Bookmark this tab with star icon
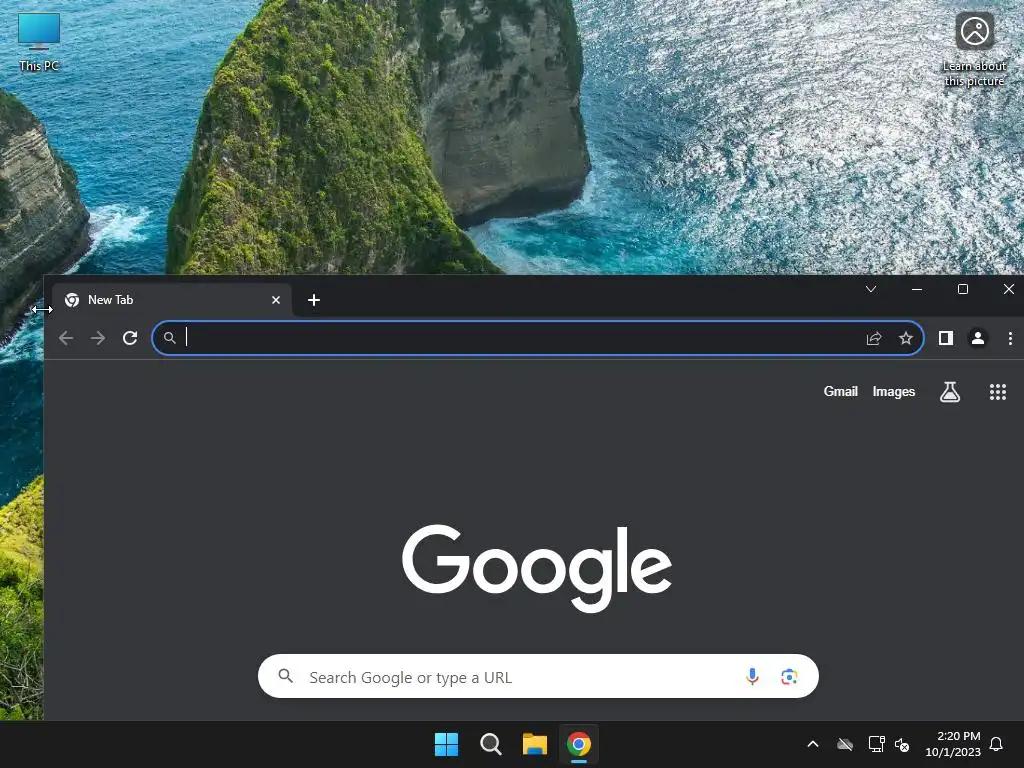Screen dimensions: 1024x768 (905, 338)
